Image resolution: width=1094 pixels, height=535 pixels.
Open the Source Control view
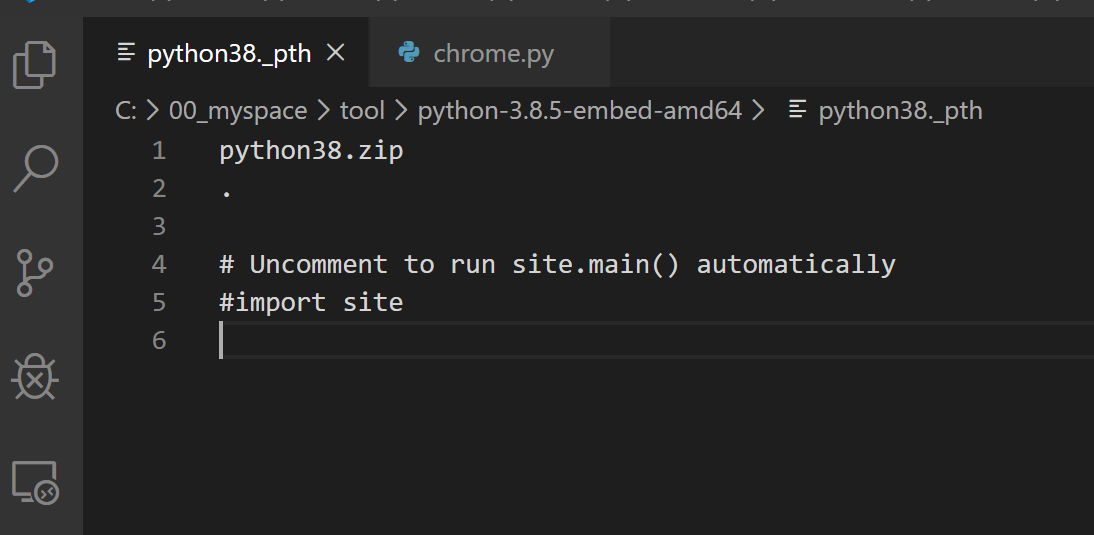[35, 273]
